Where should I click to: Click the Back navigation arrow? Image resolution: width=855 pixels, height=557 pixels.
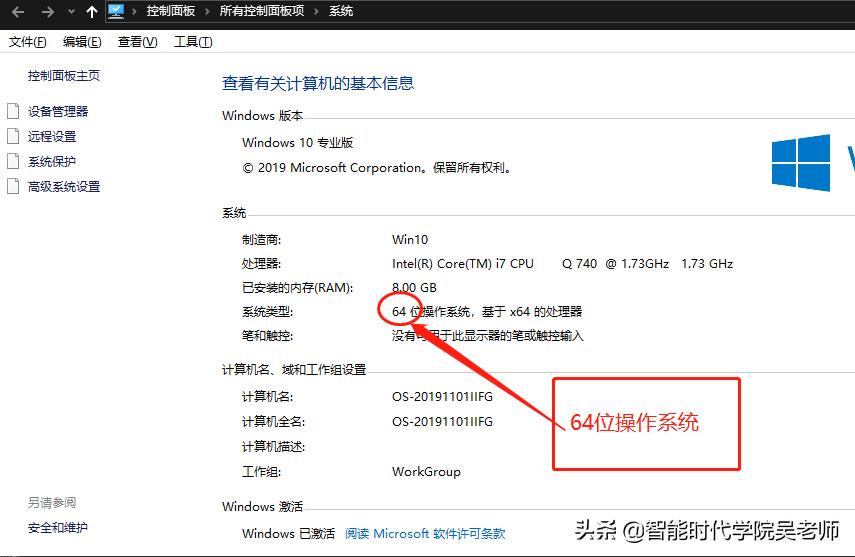click(x=18, y=11)
